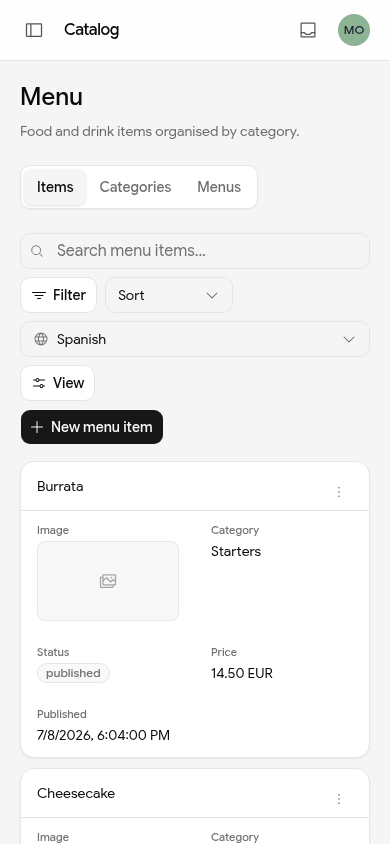This screenshot has height=844, width=390.
Task: Open the MO user avatar menu
Action: (354, 30)
